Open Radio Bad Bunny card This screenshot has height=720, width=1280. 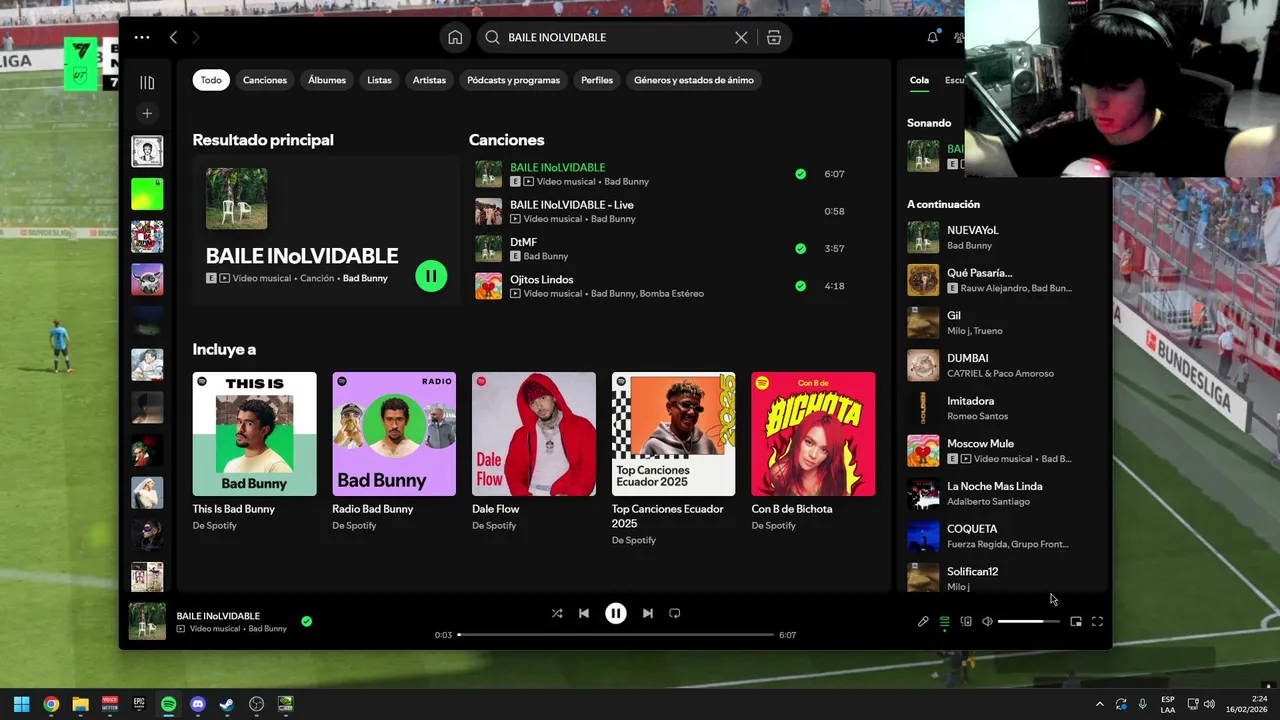[394, 450]
